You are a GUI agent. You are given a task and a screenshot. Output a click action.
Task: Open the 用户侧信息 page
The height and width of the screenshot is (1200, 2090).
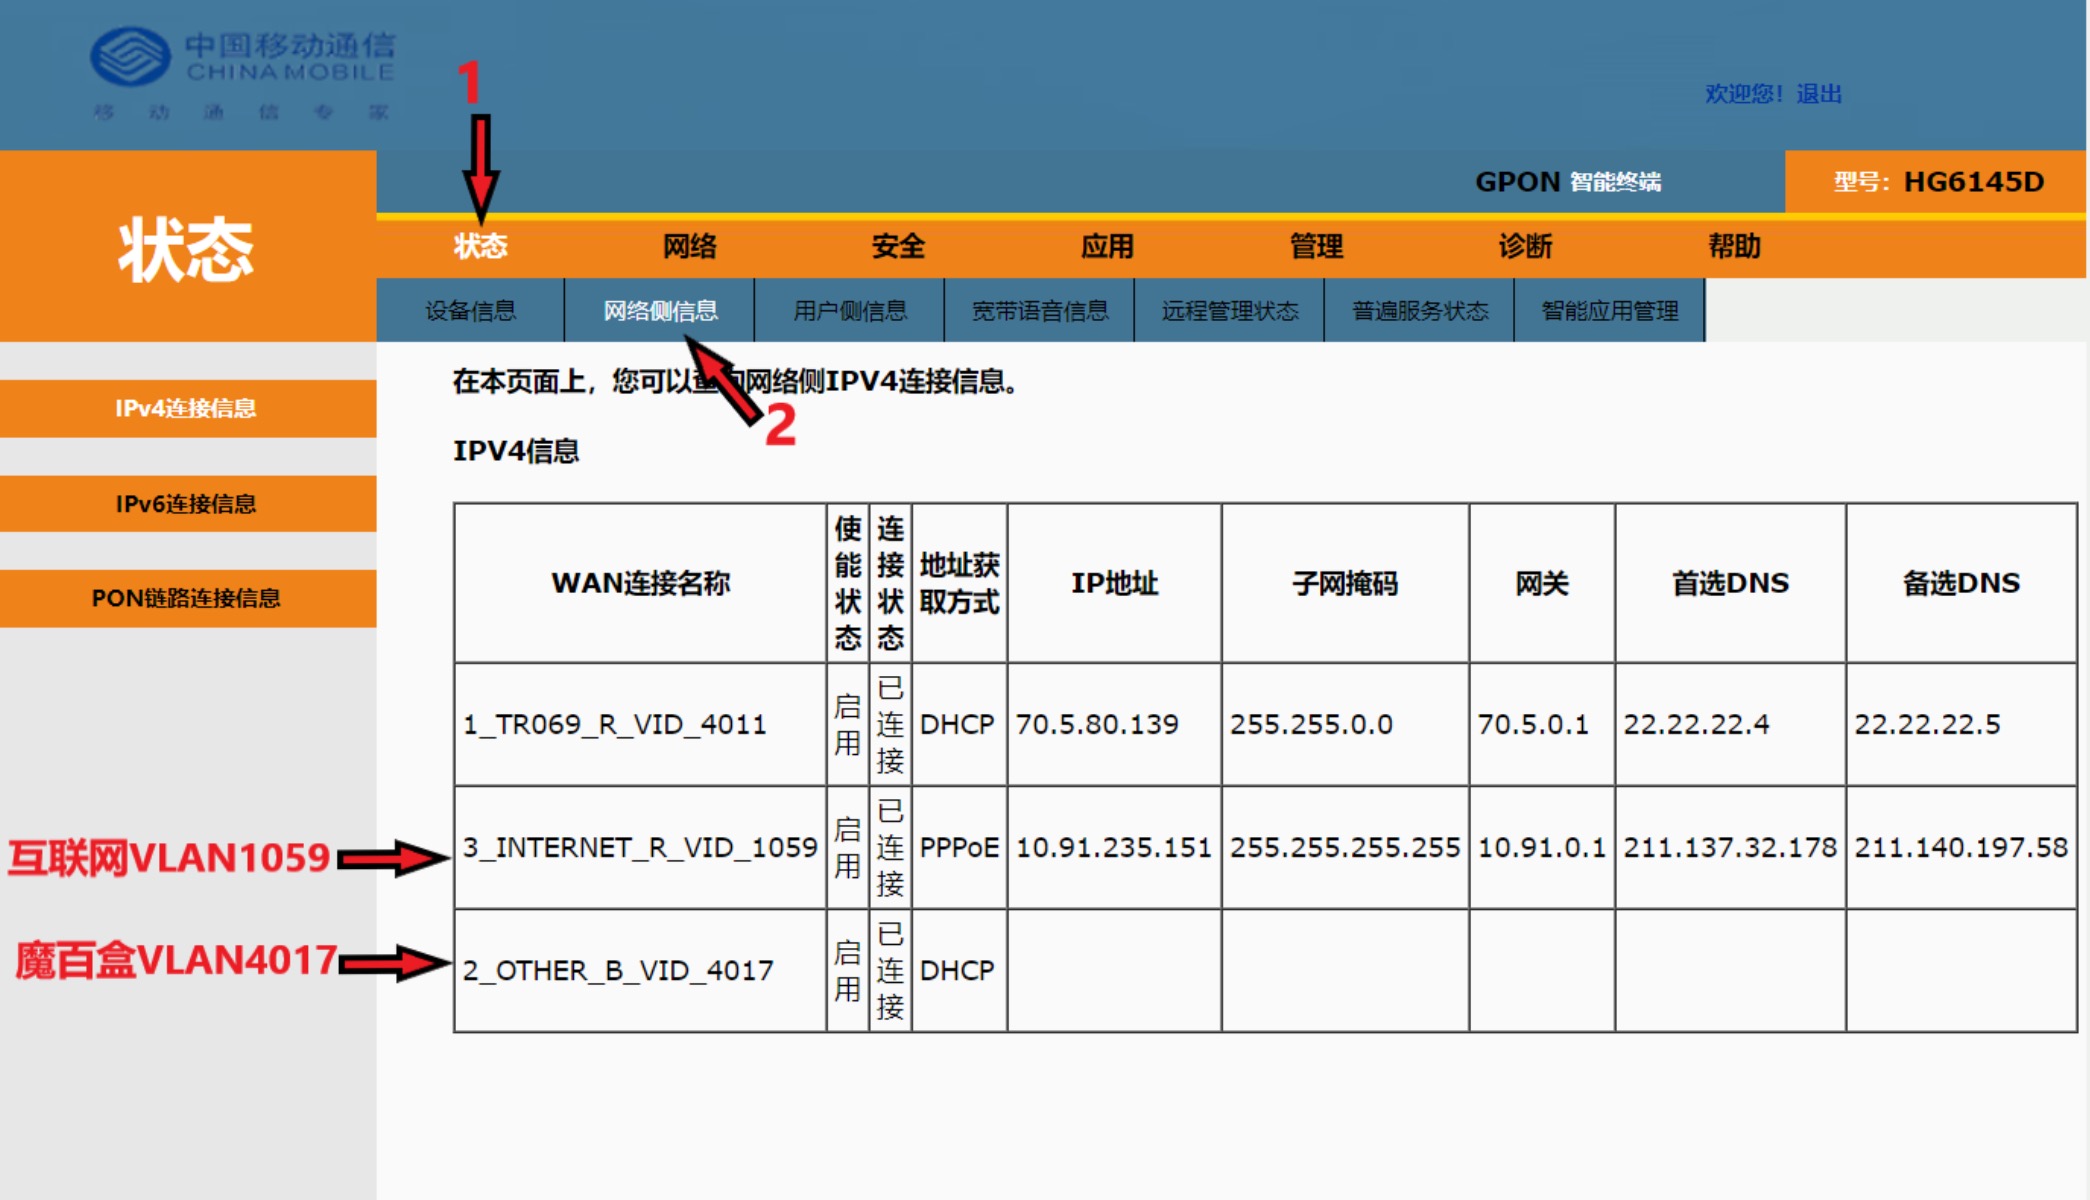click(851, 311)
